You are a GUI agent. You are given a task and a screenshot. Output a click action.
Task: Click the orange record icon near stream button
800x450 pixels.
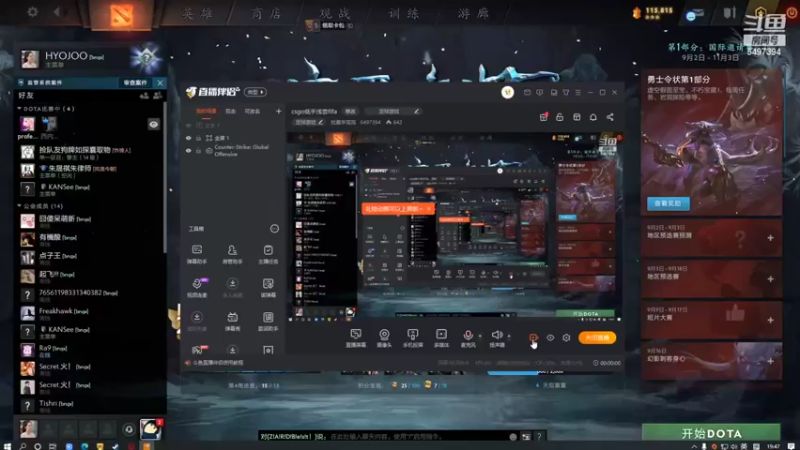tap(533, 337)
